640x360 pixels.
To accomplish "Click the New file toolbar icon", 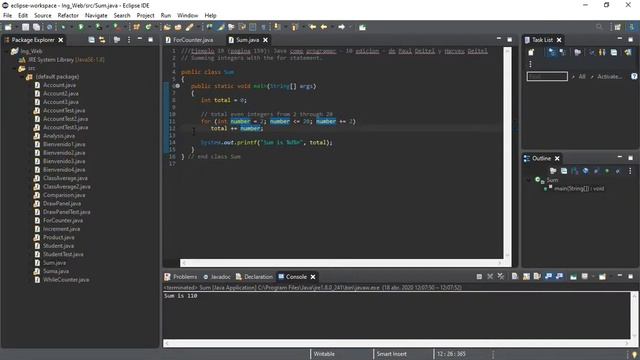I will pyautogui.click(x=8, y=27).
